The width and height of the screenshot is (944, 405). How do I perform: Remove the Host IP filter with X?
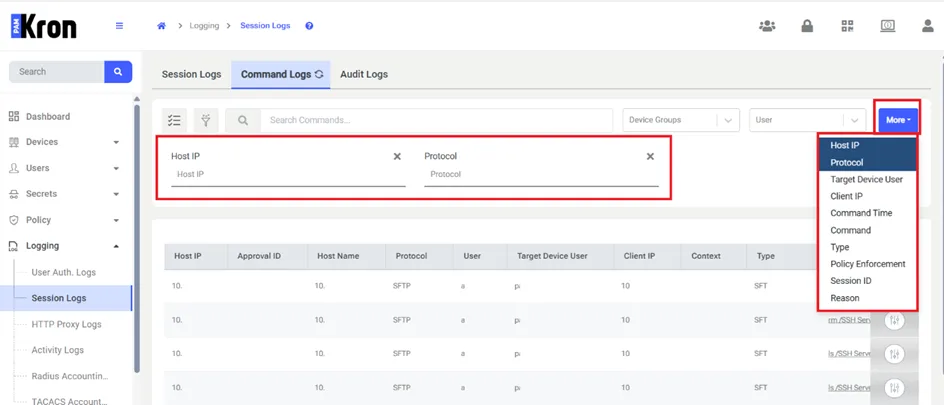(x=397, y=156)
